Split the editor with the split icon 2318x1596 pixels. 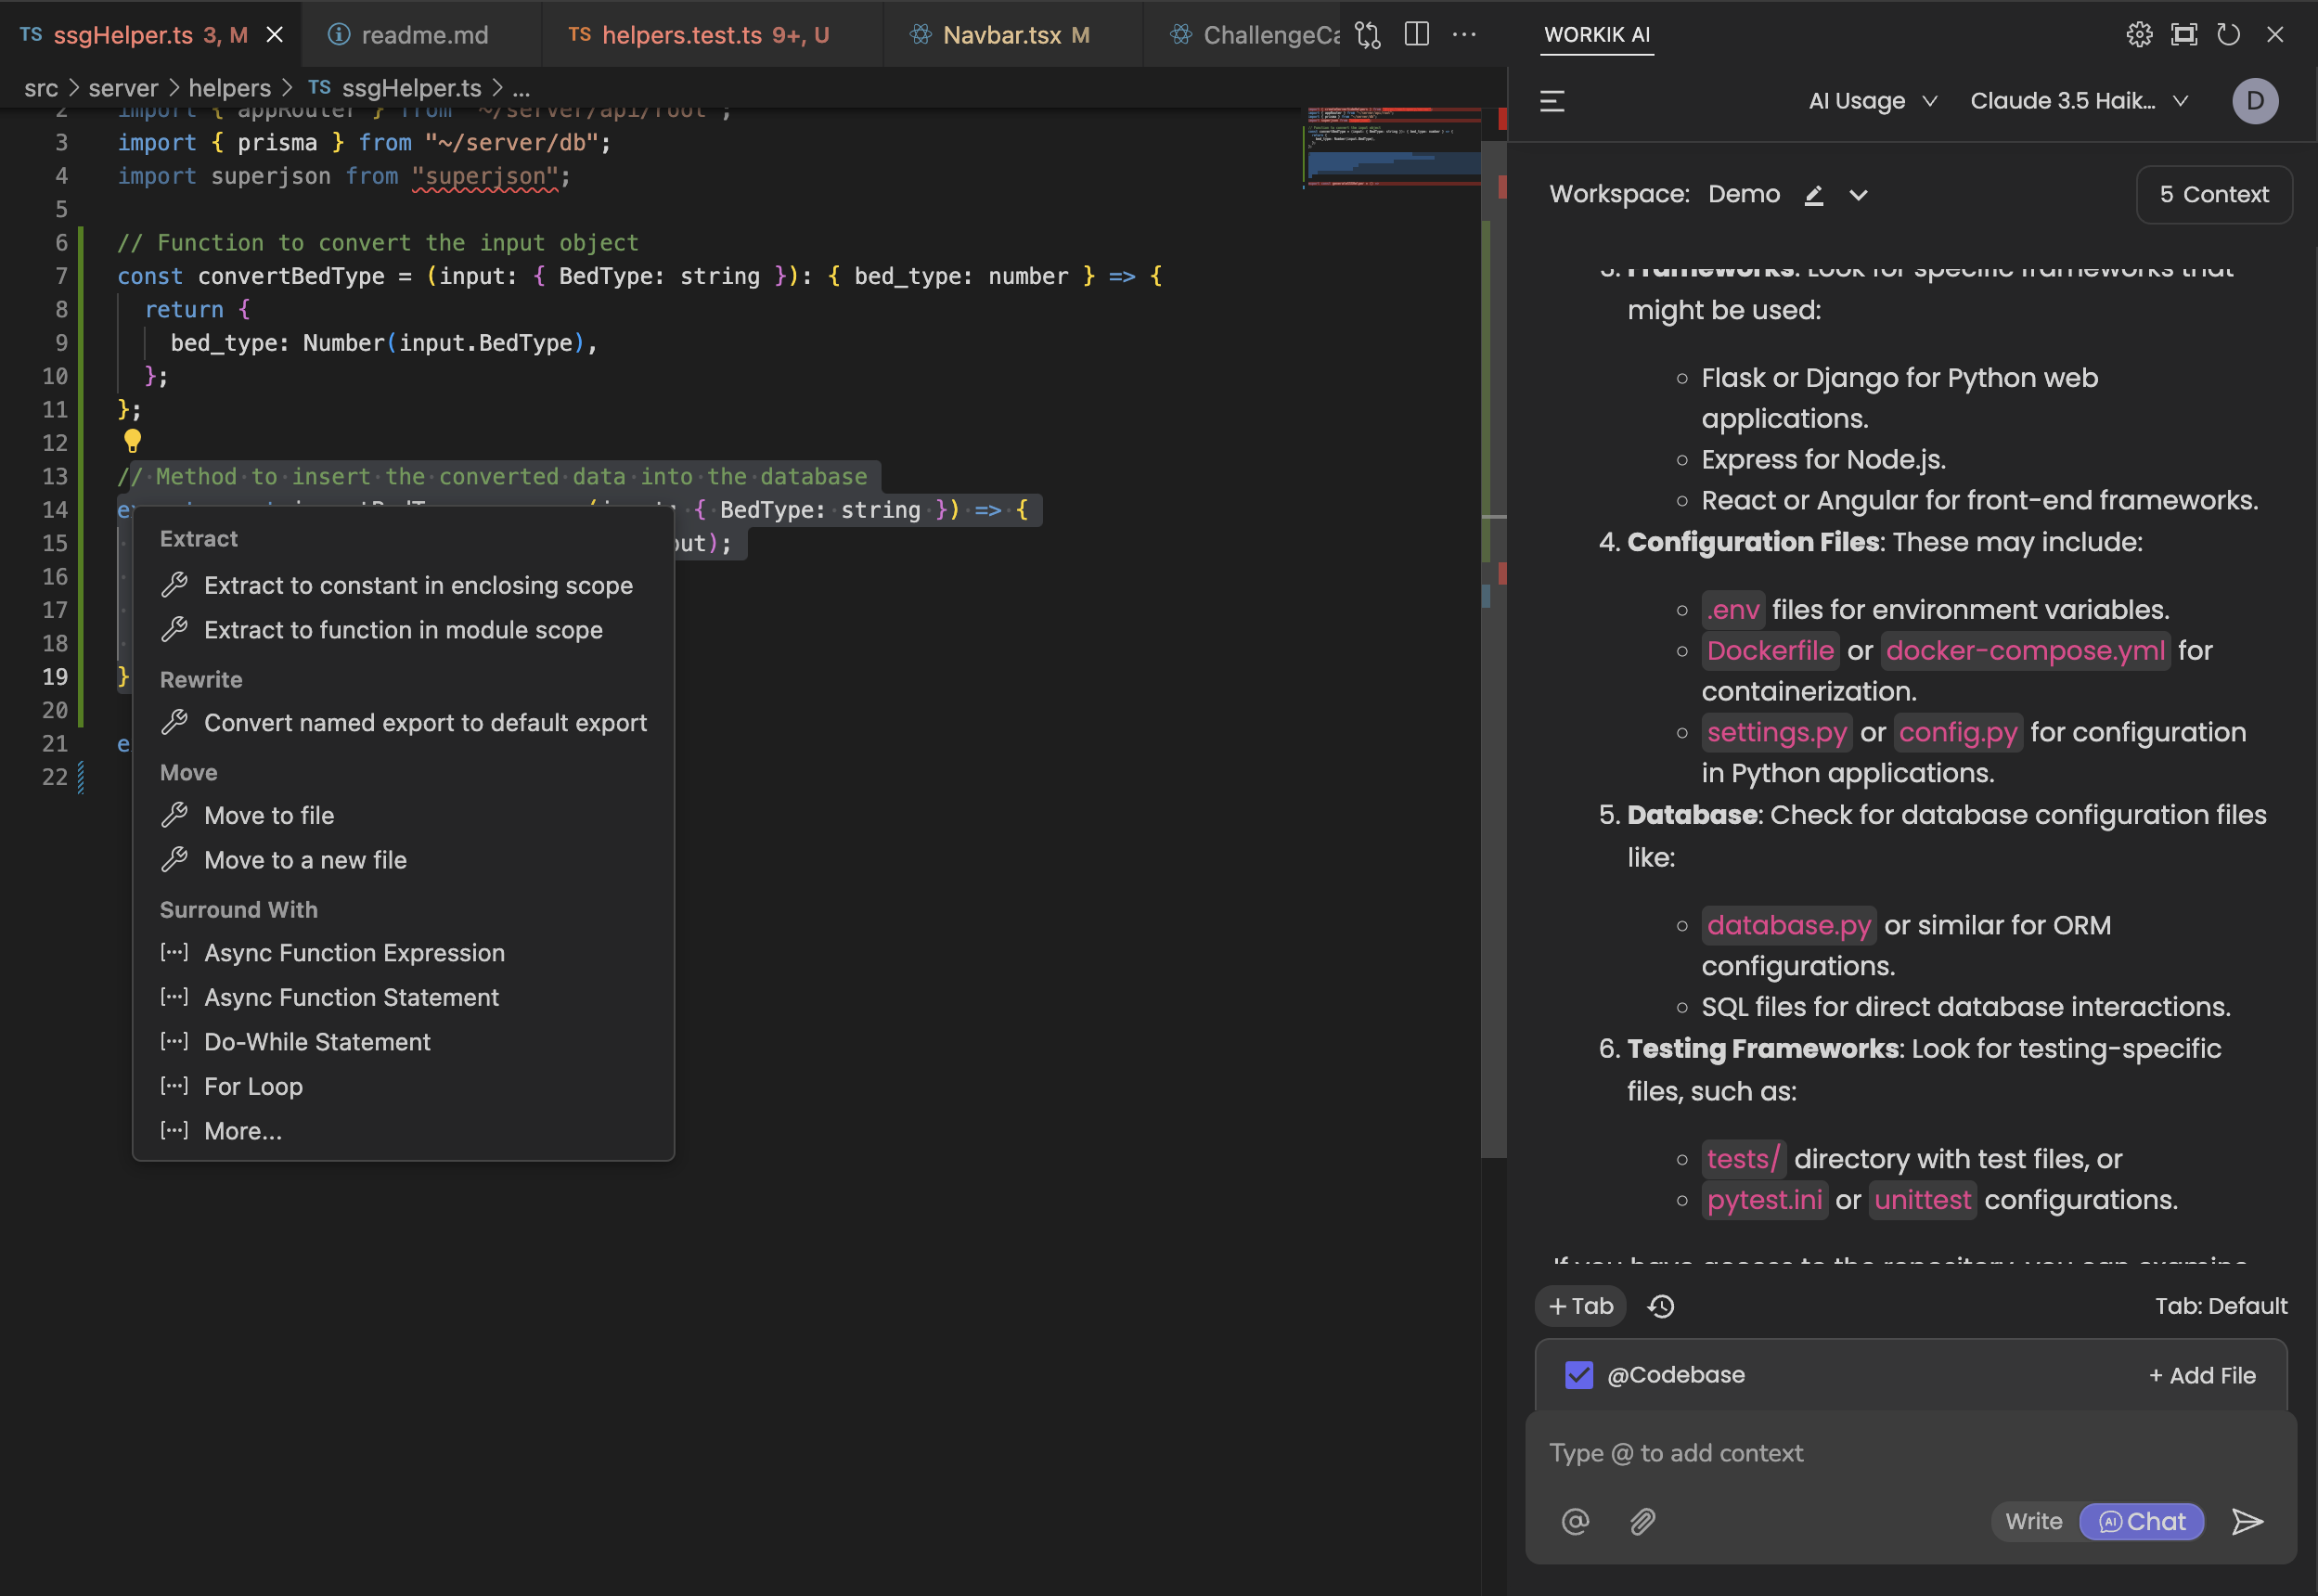coord(1416,34)
